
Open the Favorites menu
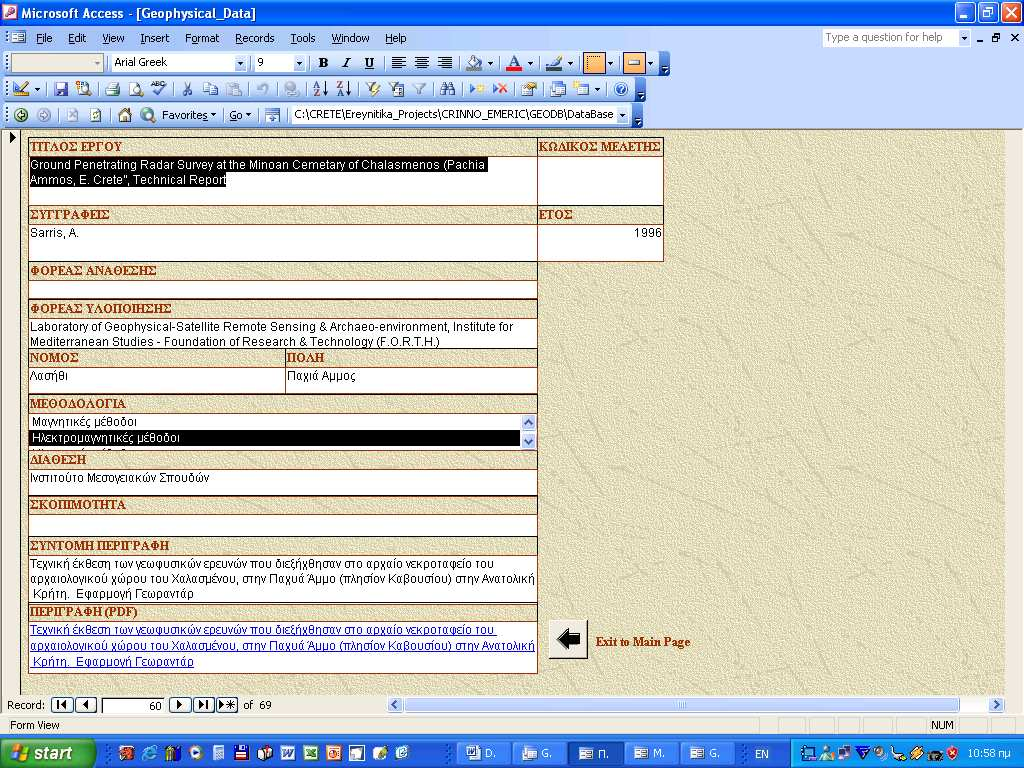click(x=188, y=115)
